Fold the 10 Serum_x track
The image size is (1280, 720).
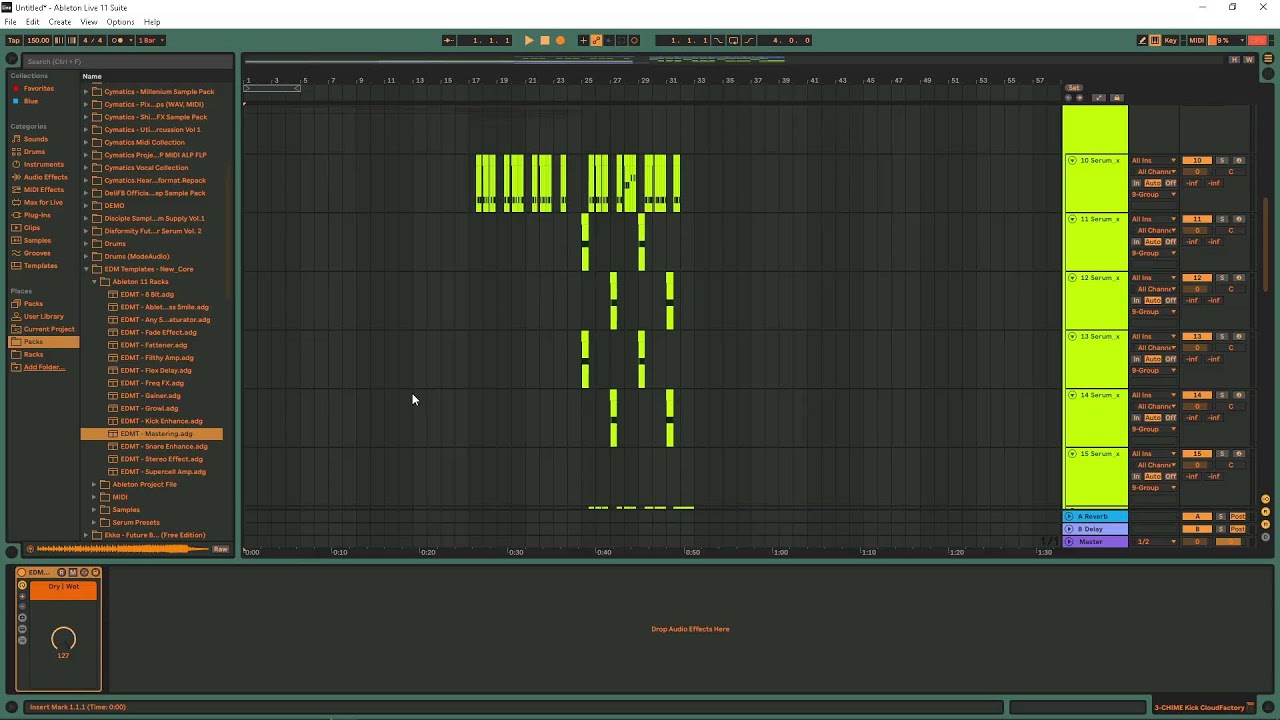pos(1072,160)
